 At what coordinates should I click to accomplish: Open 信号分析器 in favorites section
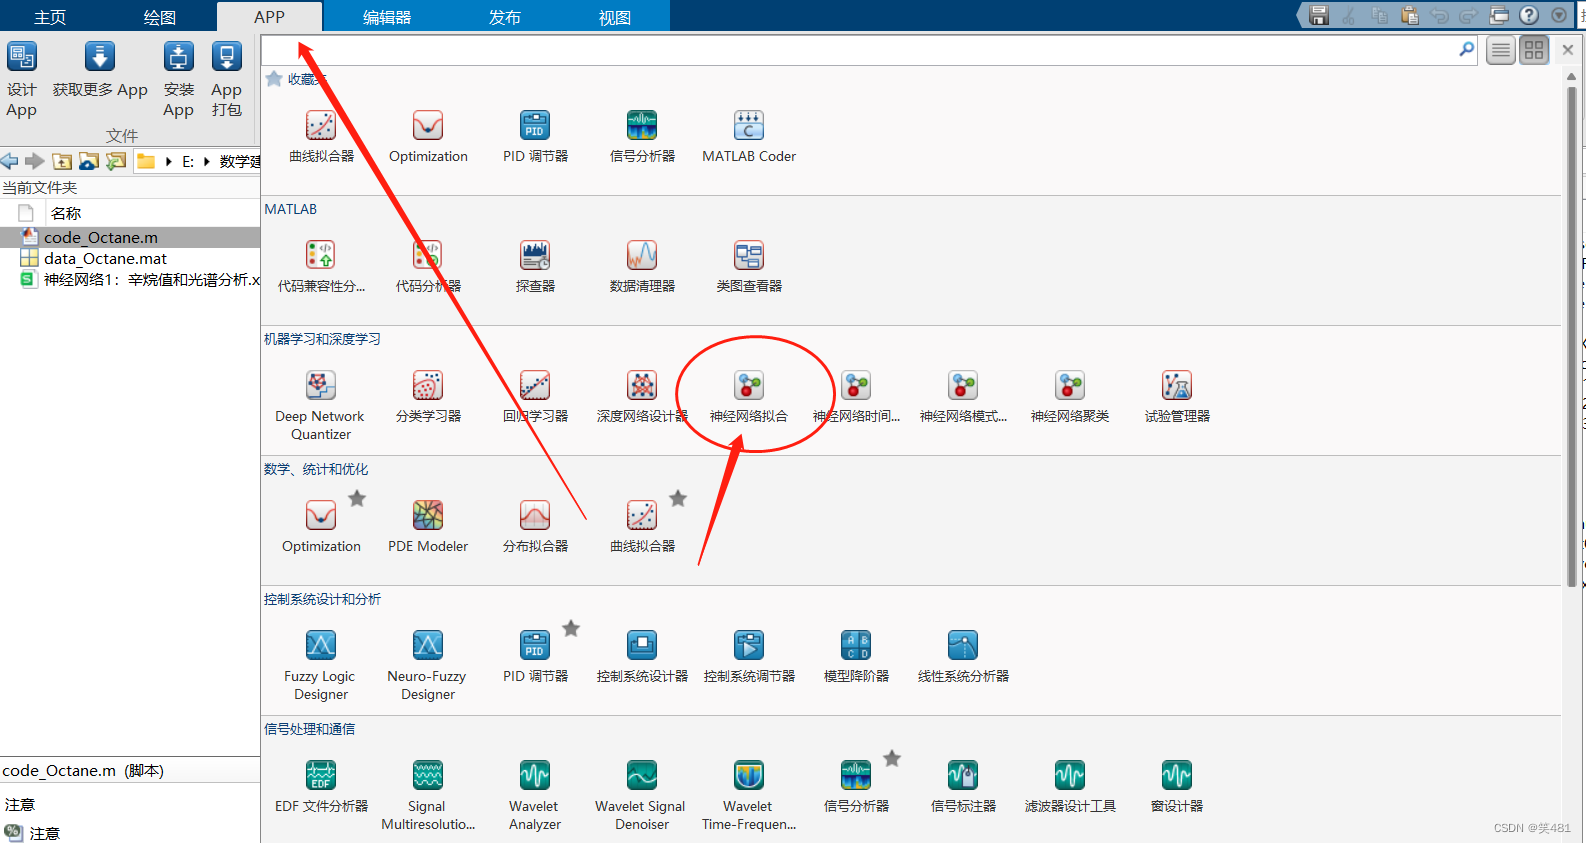tap(642, 137)
